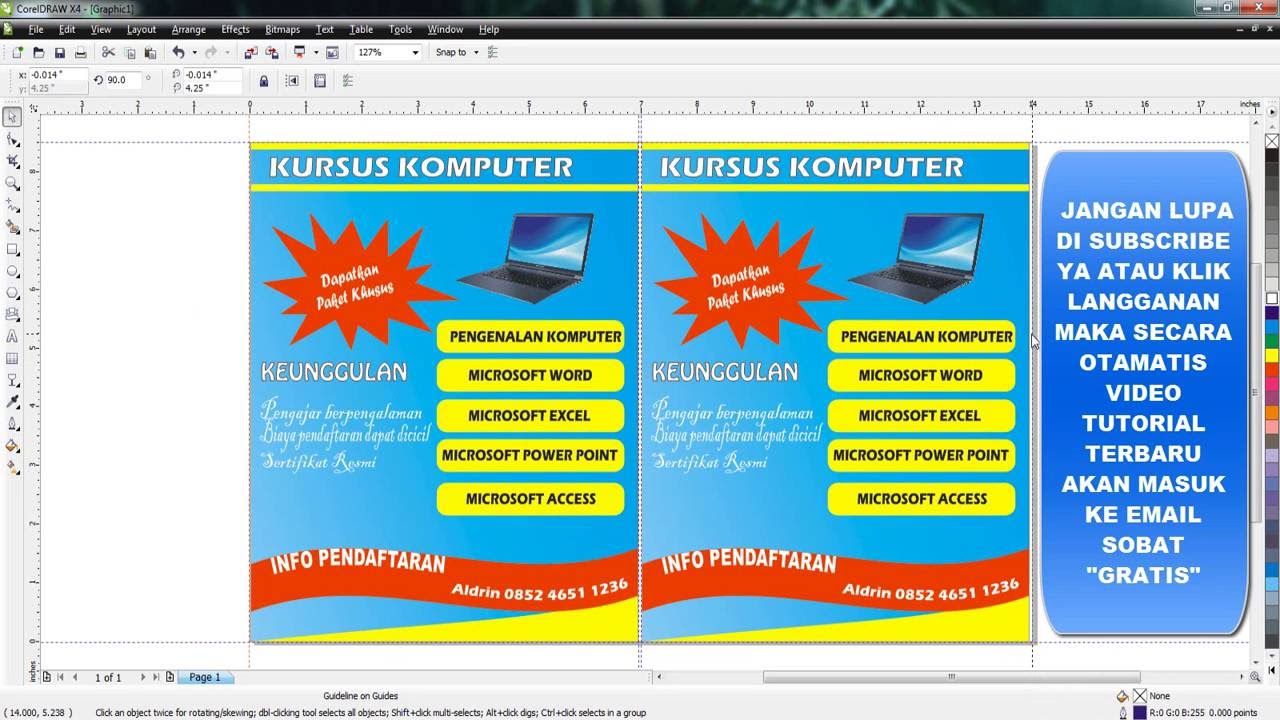Click the Navigator zoom icon at scrollbar corner
The width and height of the screenshot is (1280, 720).
click(x=1255, y=677)
